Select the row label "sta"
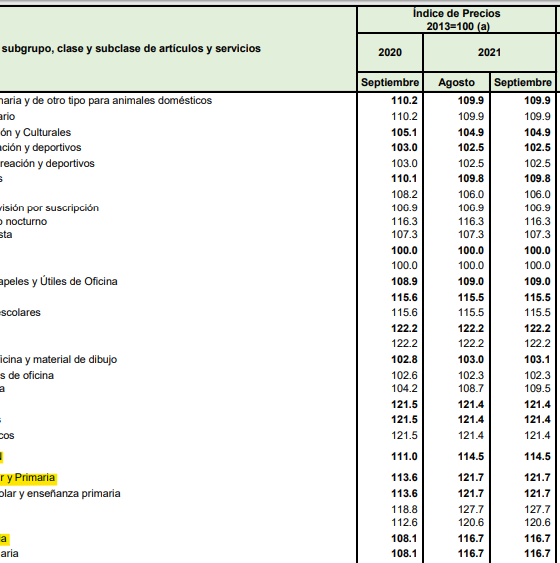560x563 pixels. (6, 235)
